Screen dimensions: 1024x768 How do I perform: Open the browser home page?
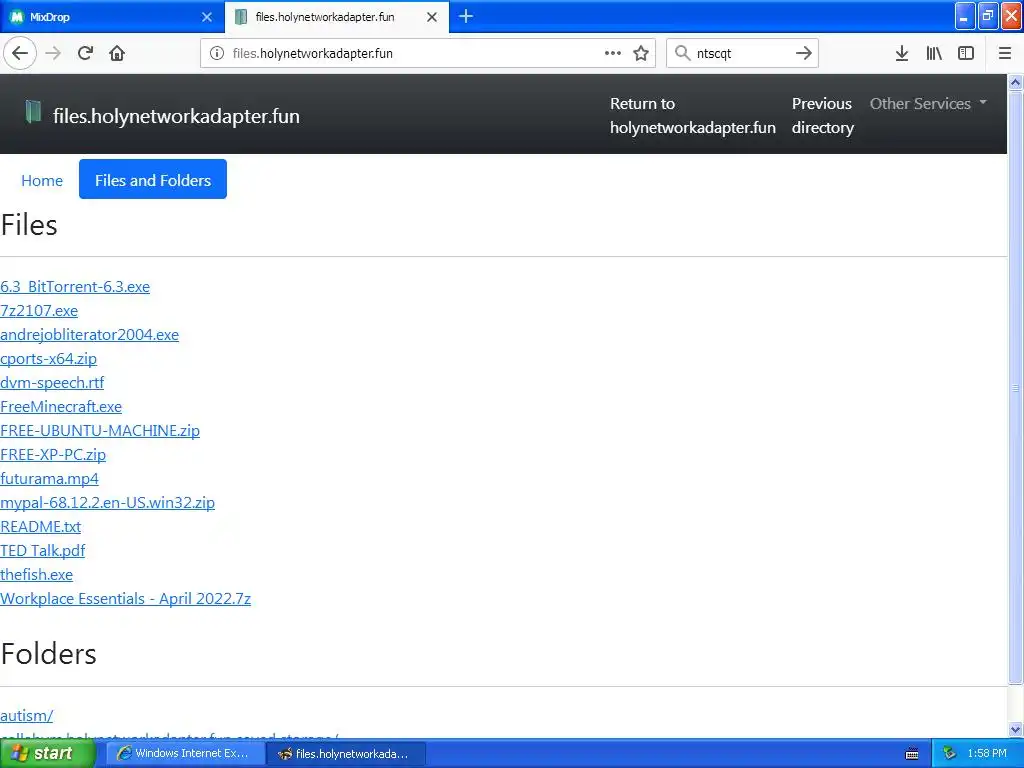pos(117,54)
